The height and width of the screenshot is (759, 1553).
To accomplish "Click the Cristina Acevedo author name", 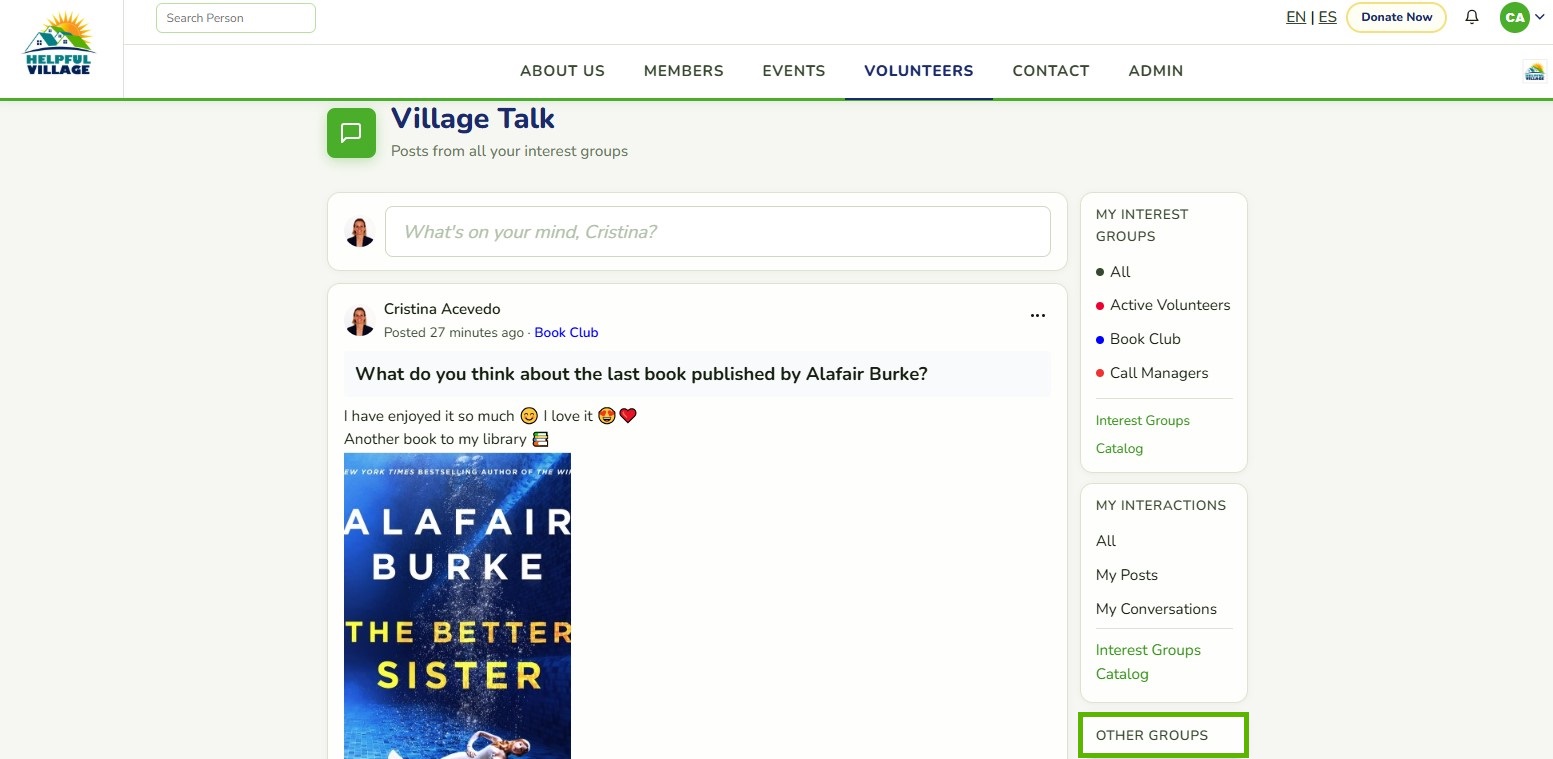I will 442,309.
